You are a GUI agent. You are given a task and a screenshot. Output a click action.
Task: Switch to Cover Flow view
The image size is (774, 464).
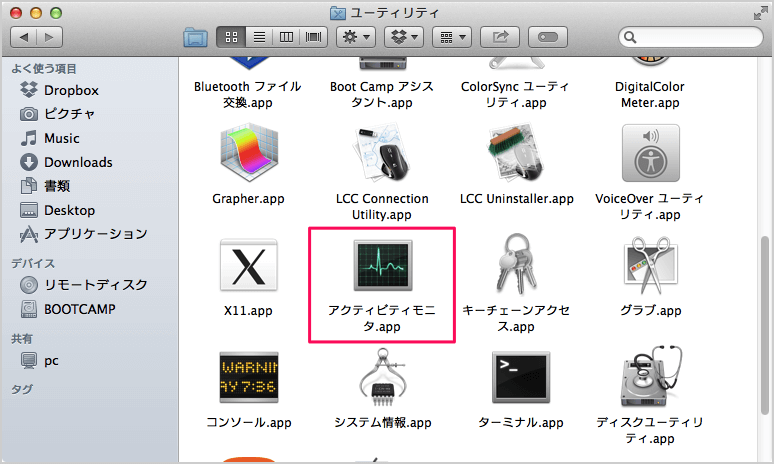pyautogui.click(x=313, y=37)
